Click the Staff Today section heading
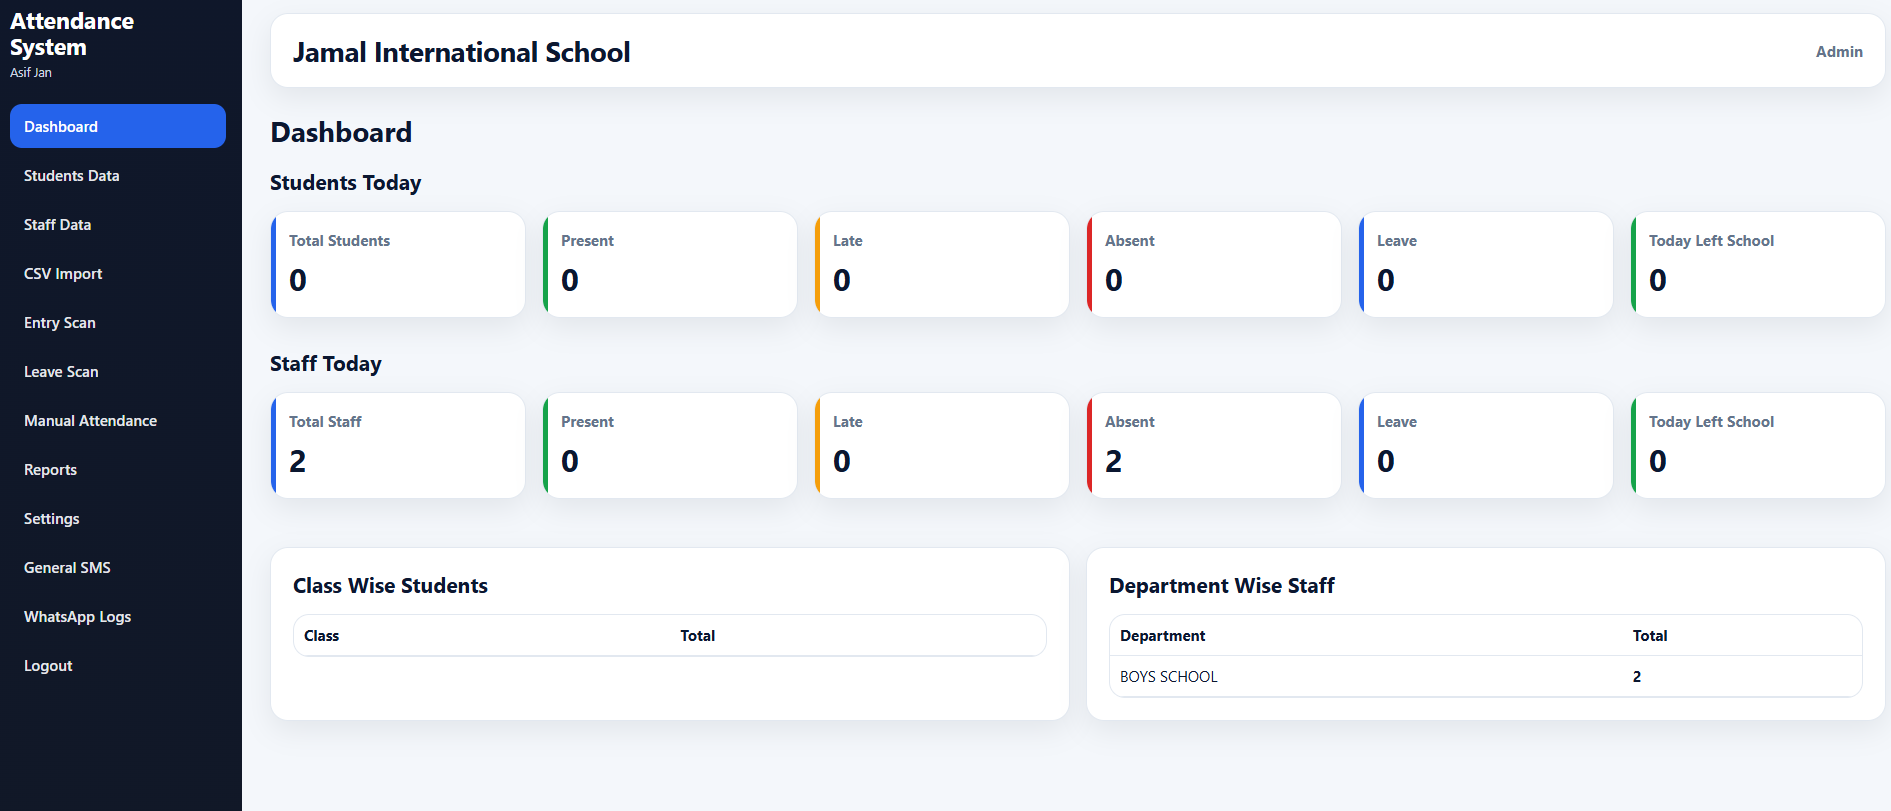Image resolution: width=1891 pixels, height=811 pixels. [x=325, y=363]
